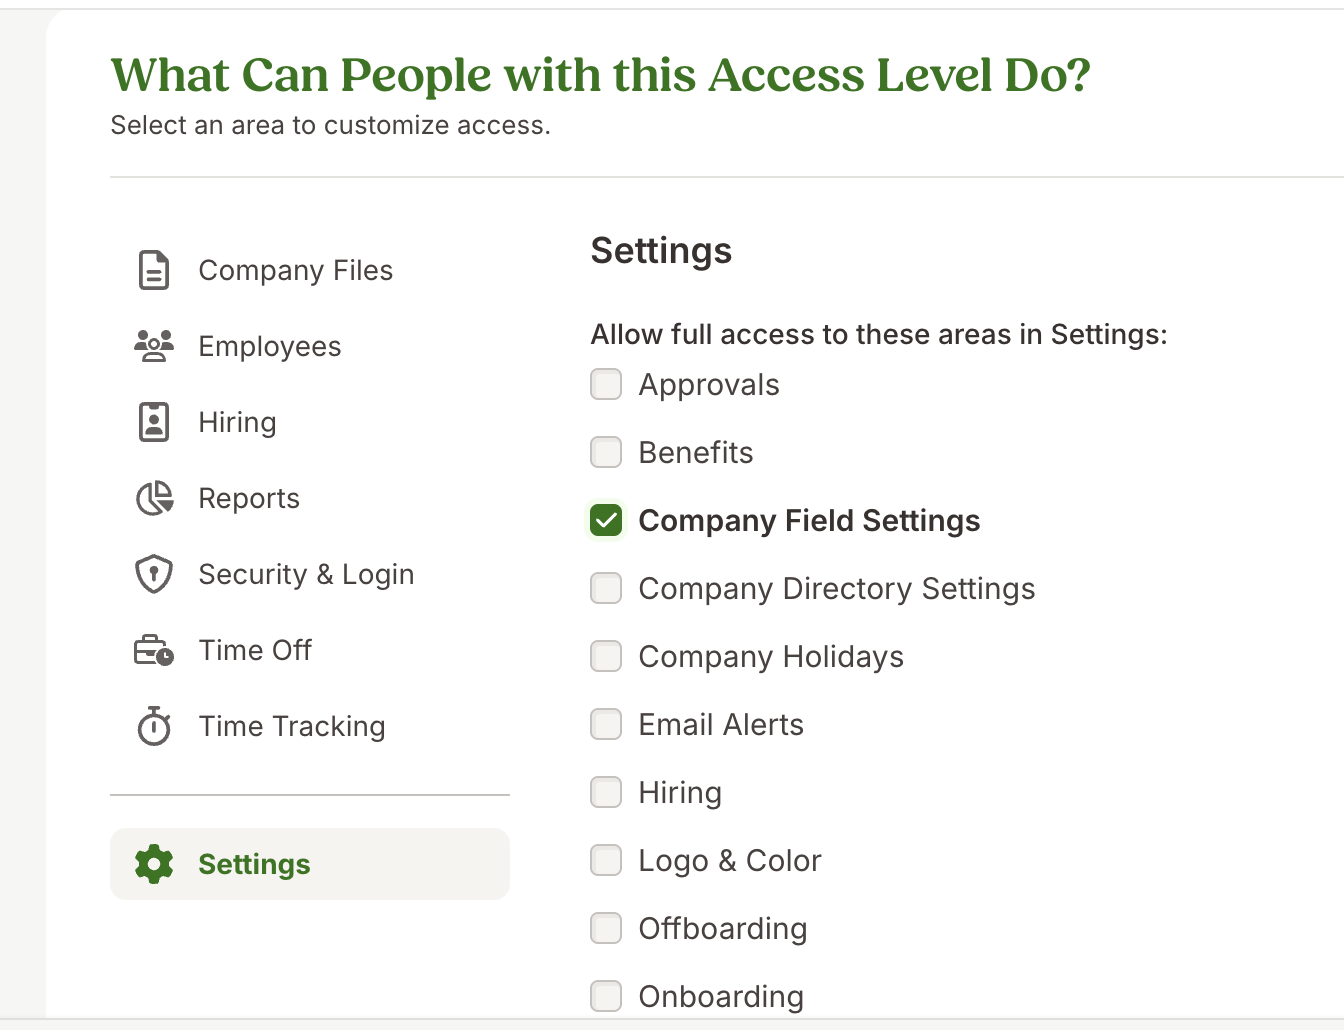Enable the Approvals checkbox
Viewport: 1344px width, 1030px height.
(606, 384)
